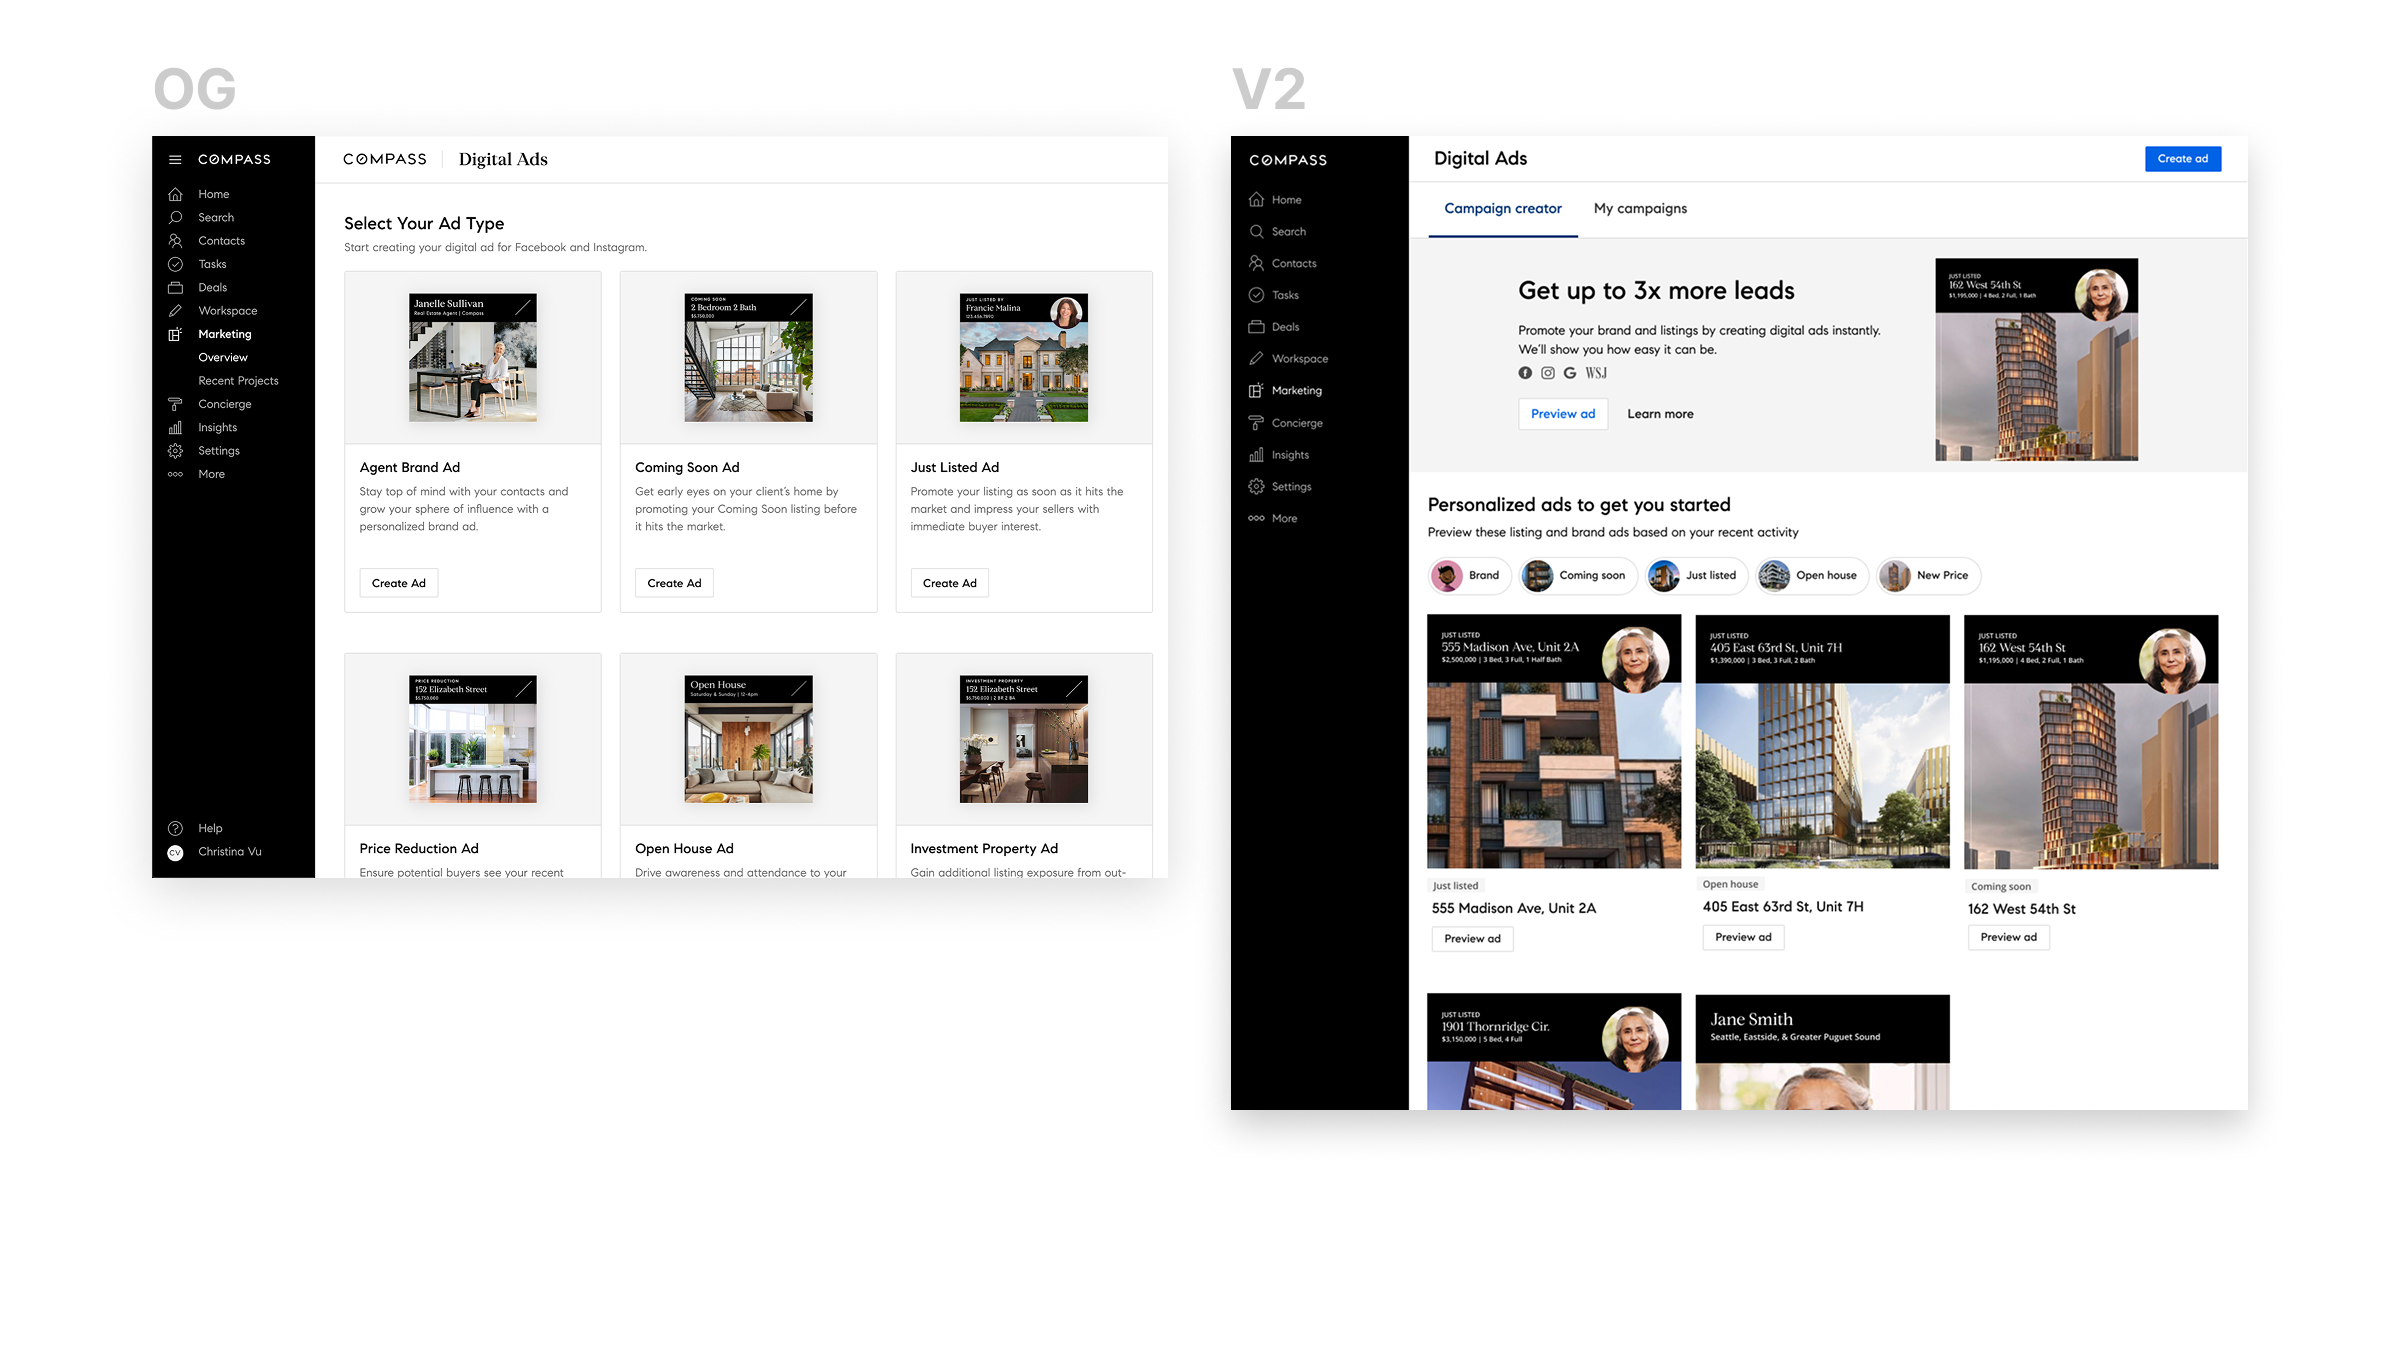This screenshot has height=1350, width=2400.
Task: Open the Jane Smith brand ad image
Action: [1822, 1052]
